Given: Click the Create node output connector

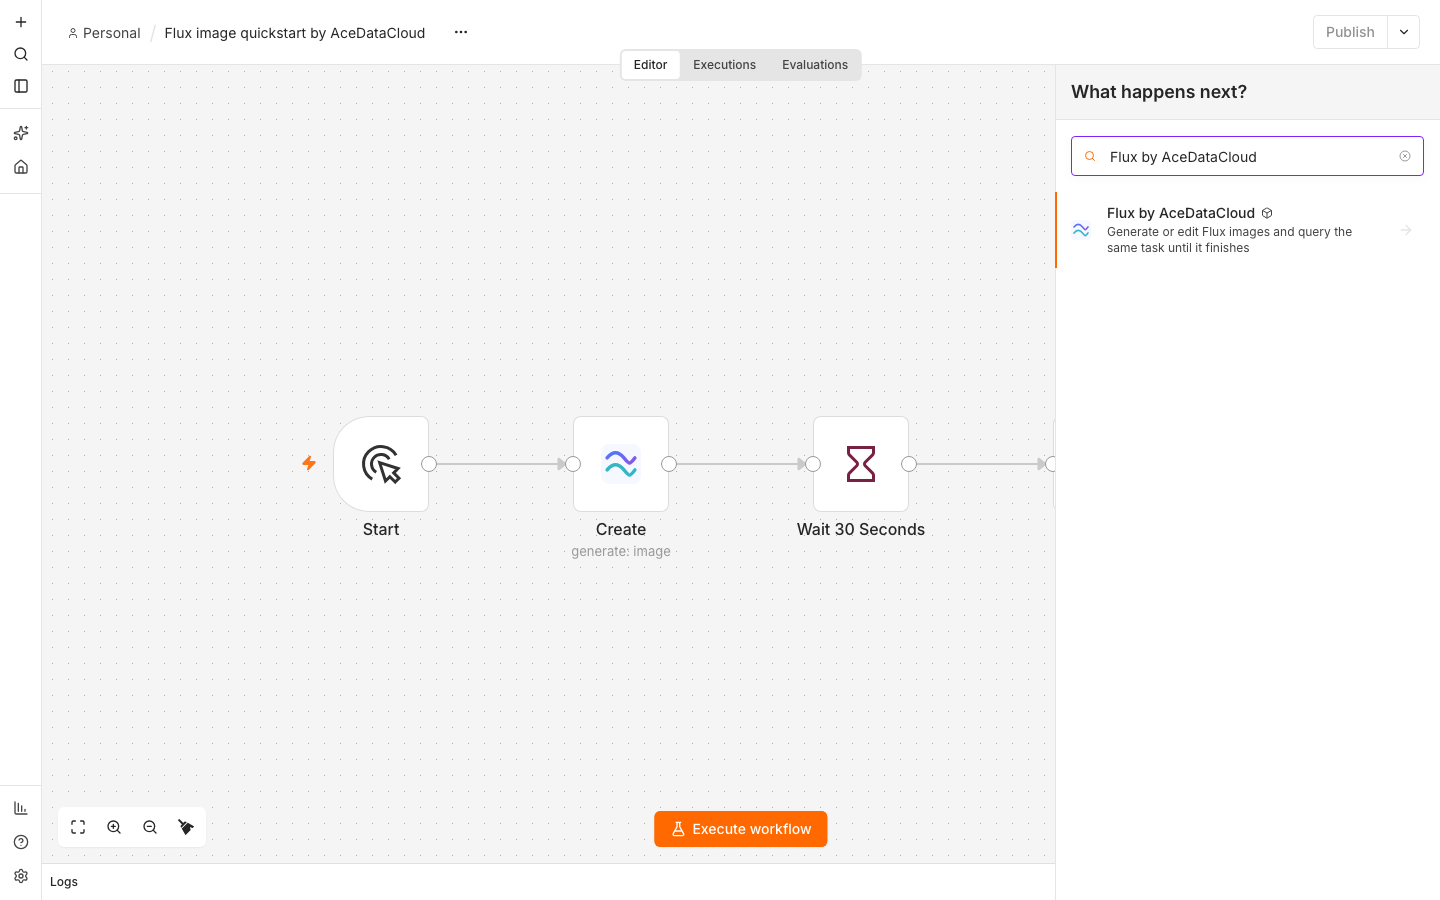Looking at the screenshot, I should pos(669,464).
